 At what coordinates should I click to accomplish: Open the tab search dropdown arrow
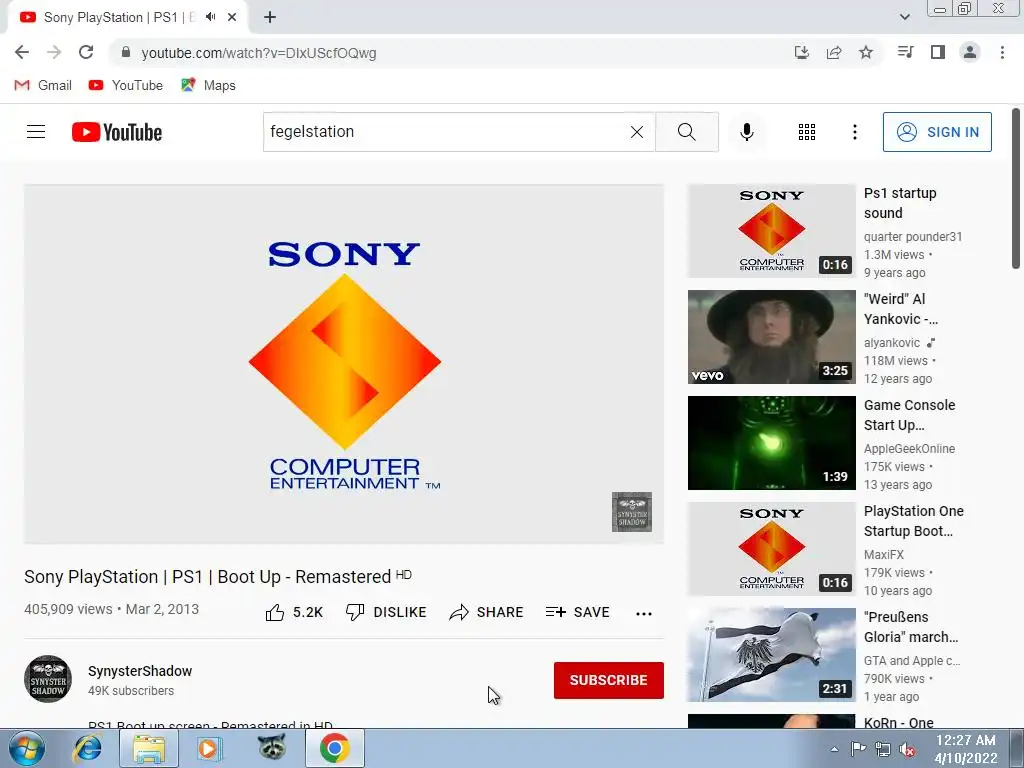click(x=904, y=17)
